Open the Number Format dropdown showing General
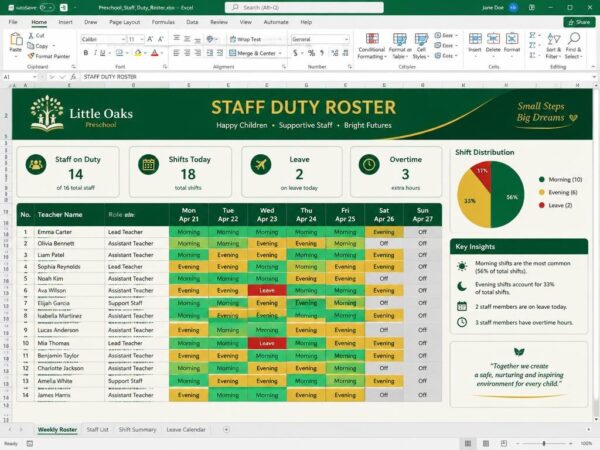600x450 pixels. coord(320,39)
